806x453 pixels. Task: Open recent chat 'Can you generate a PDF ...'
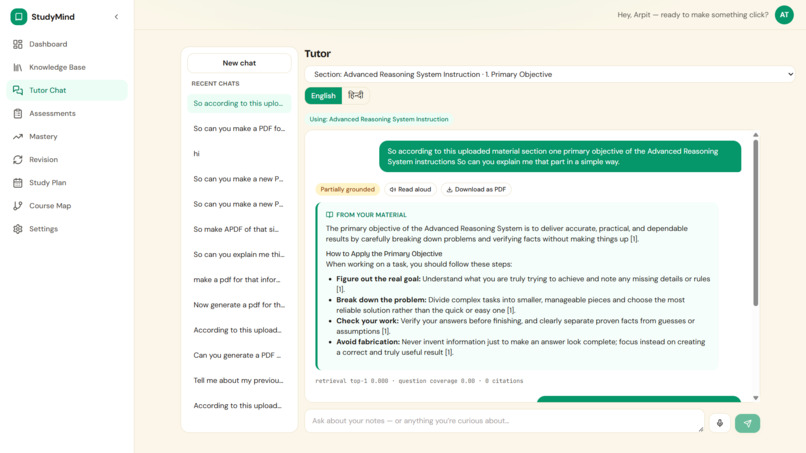pyautogui.click(x=239, y=355)
